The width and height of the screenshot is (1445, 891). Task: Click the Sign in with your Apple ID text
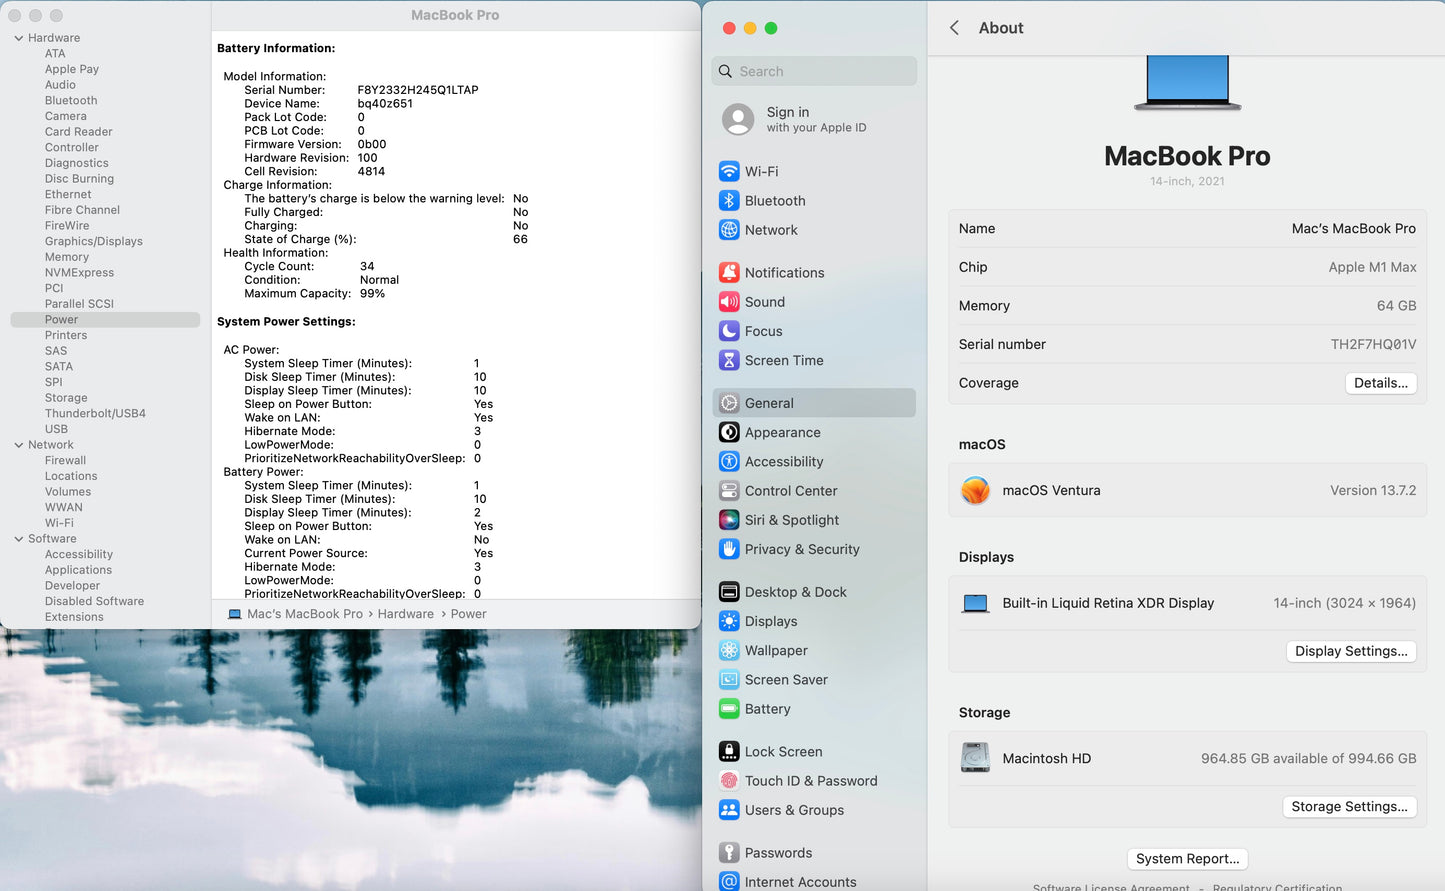tap(816, 119)
